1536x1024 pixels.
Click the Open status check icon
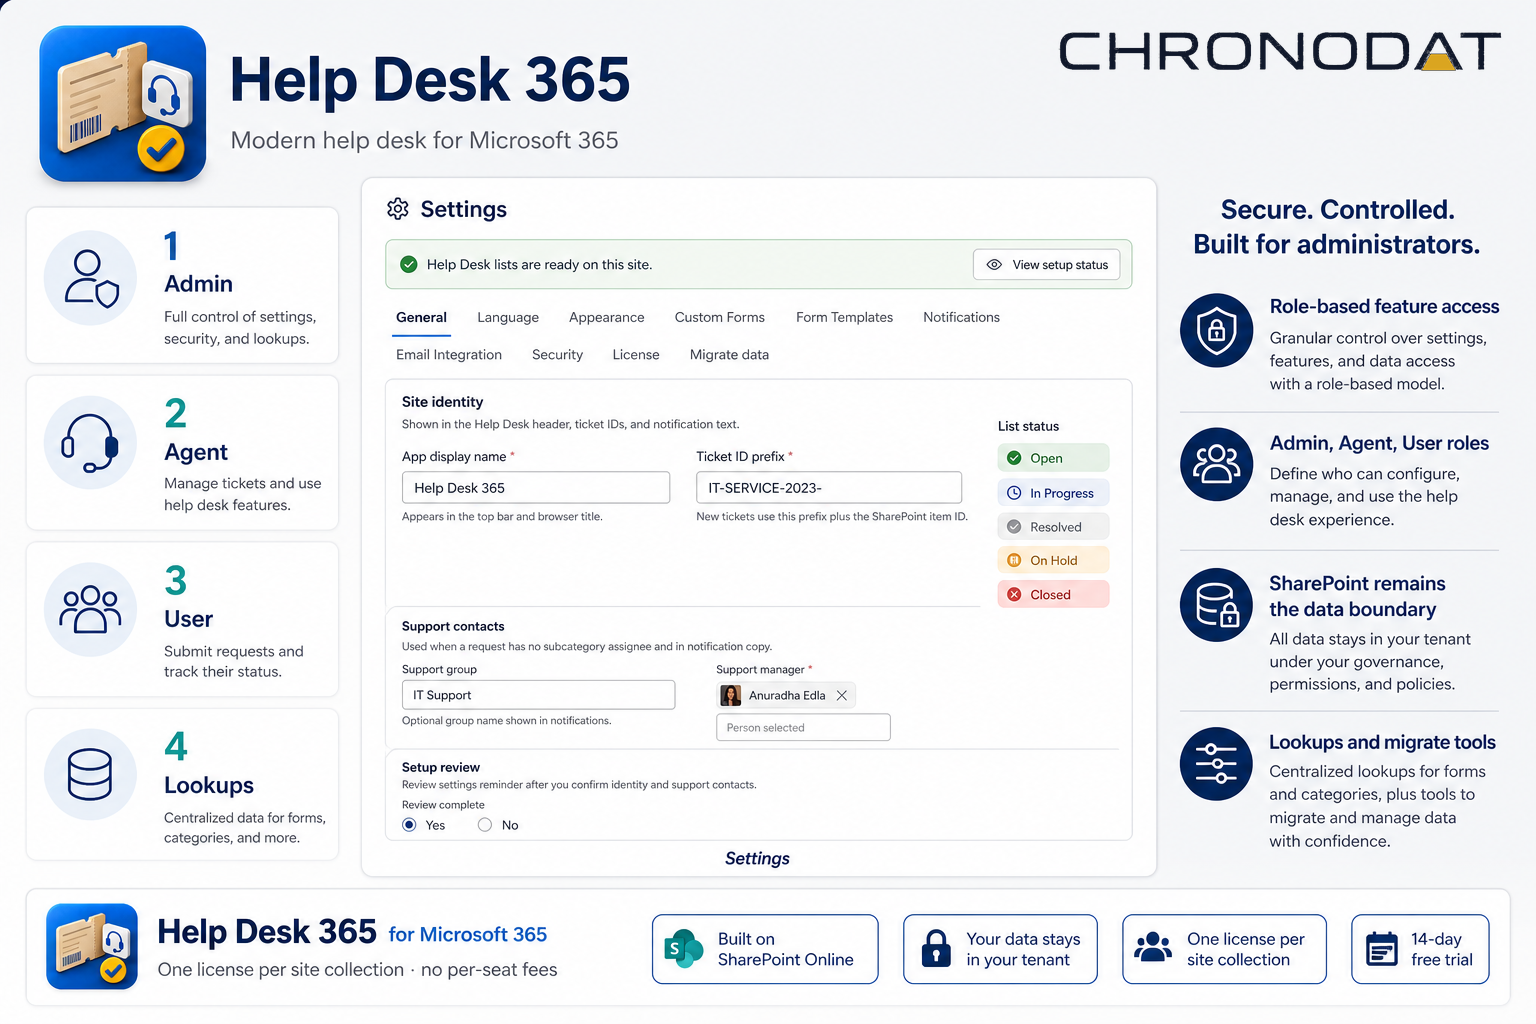(1014, 458)
